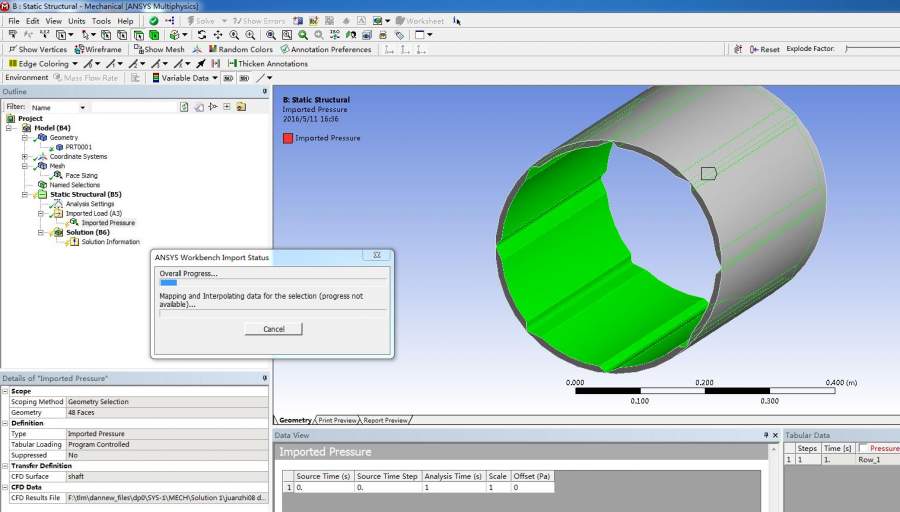The image size is (900, 512).
Task: Pin the Data View panel
Action: click(x=766, y=435)
